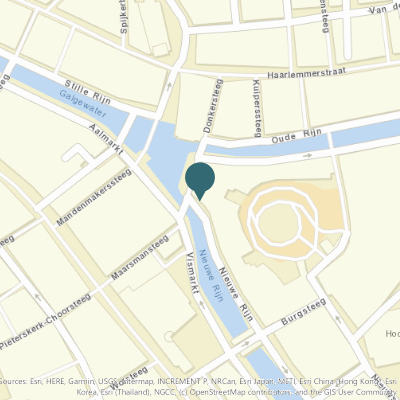Click the upward arrow on Vismarkt

point(201,304)
